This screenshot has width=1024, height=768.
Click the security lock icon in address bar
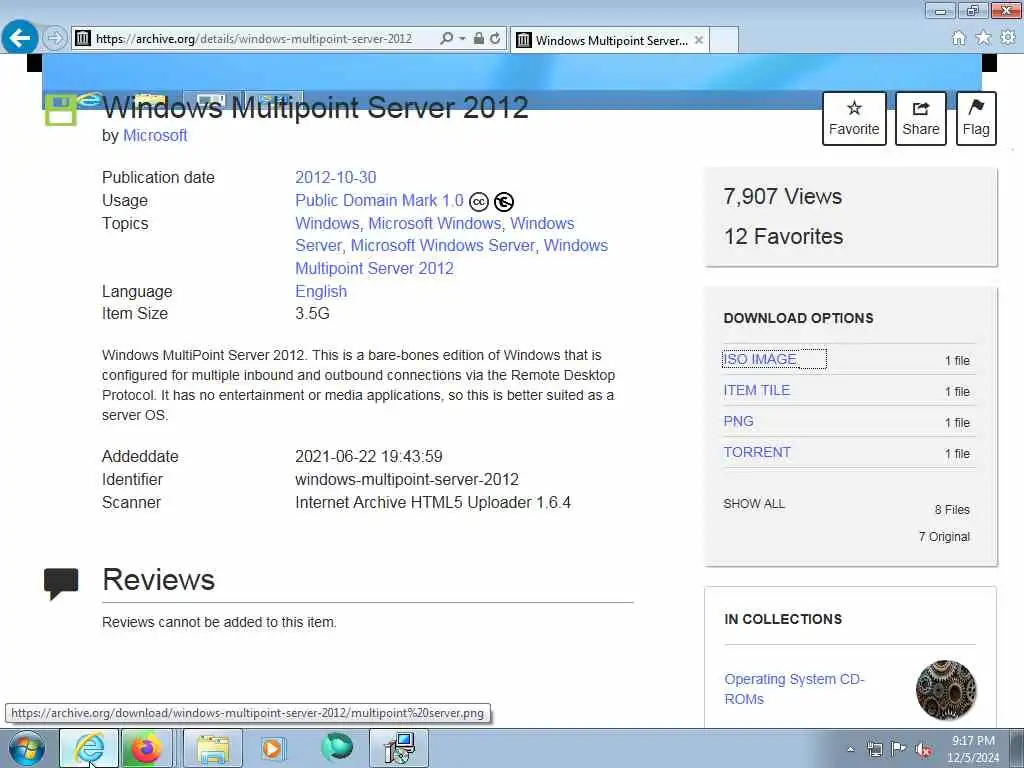click(479, 39)
